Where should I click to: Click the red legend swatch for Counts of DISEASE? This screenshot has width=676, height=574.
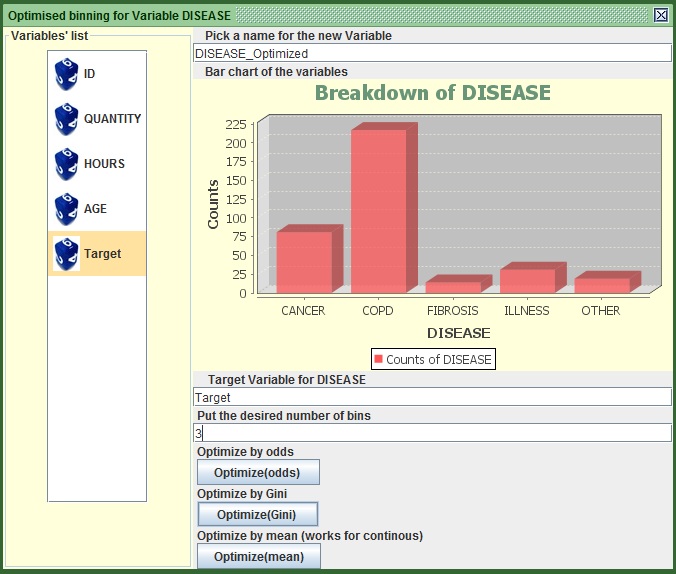(x=379, y=359)
